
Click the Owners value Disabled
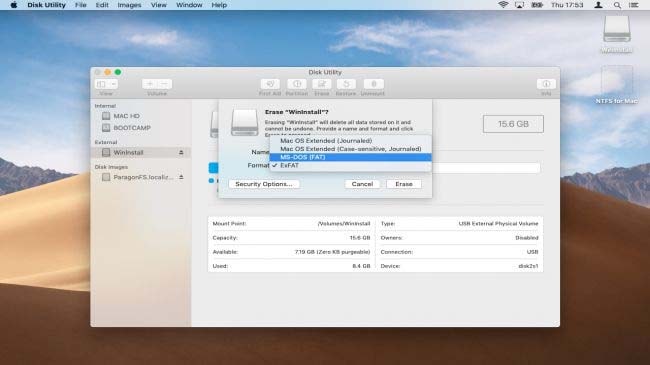pyautogui.click(x=527, y=238)
